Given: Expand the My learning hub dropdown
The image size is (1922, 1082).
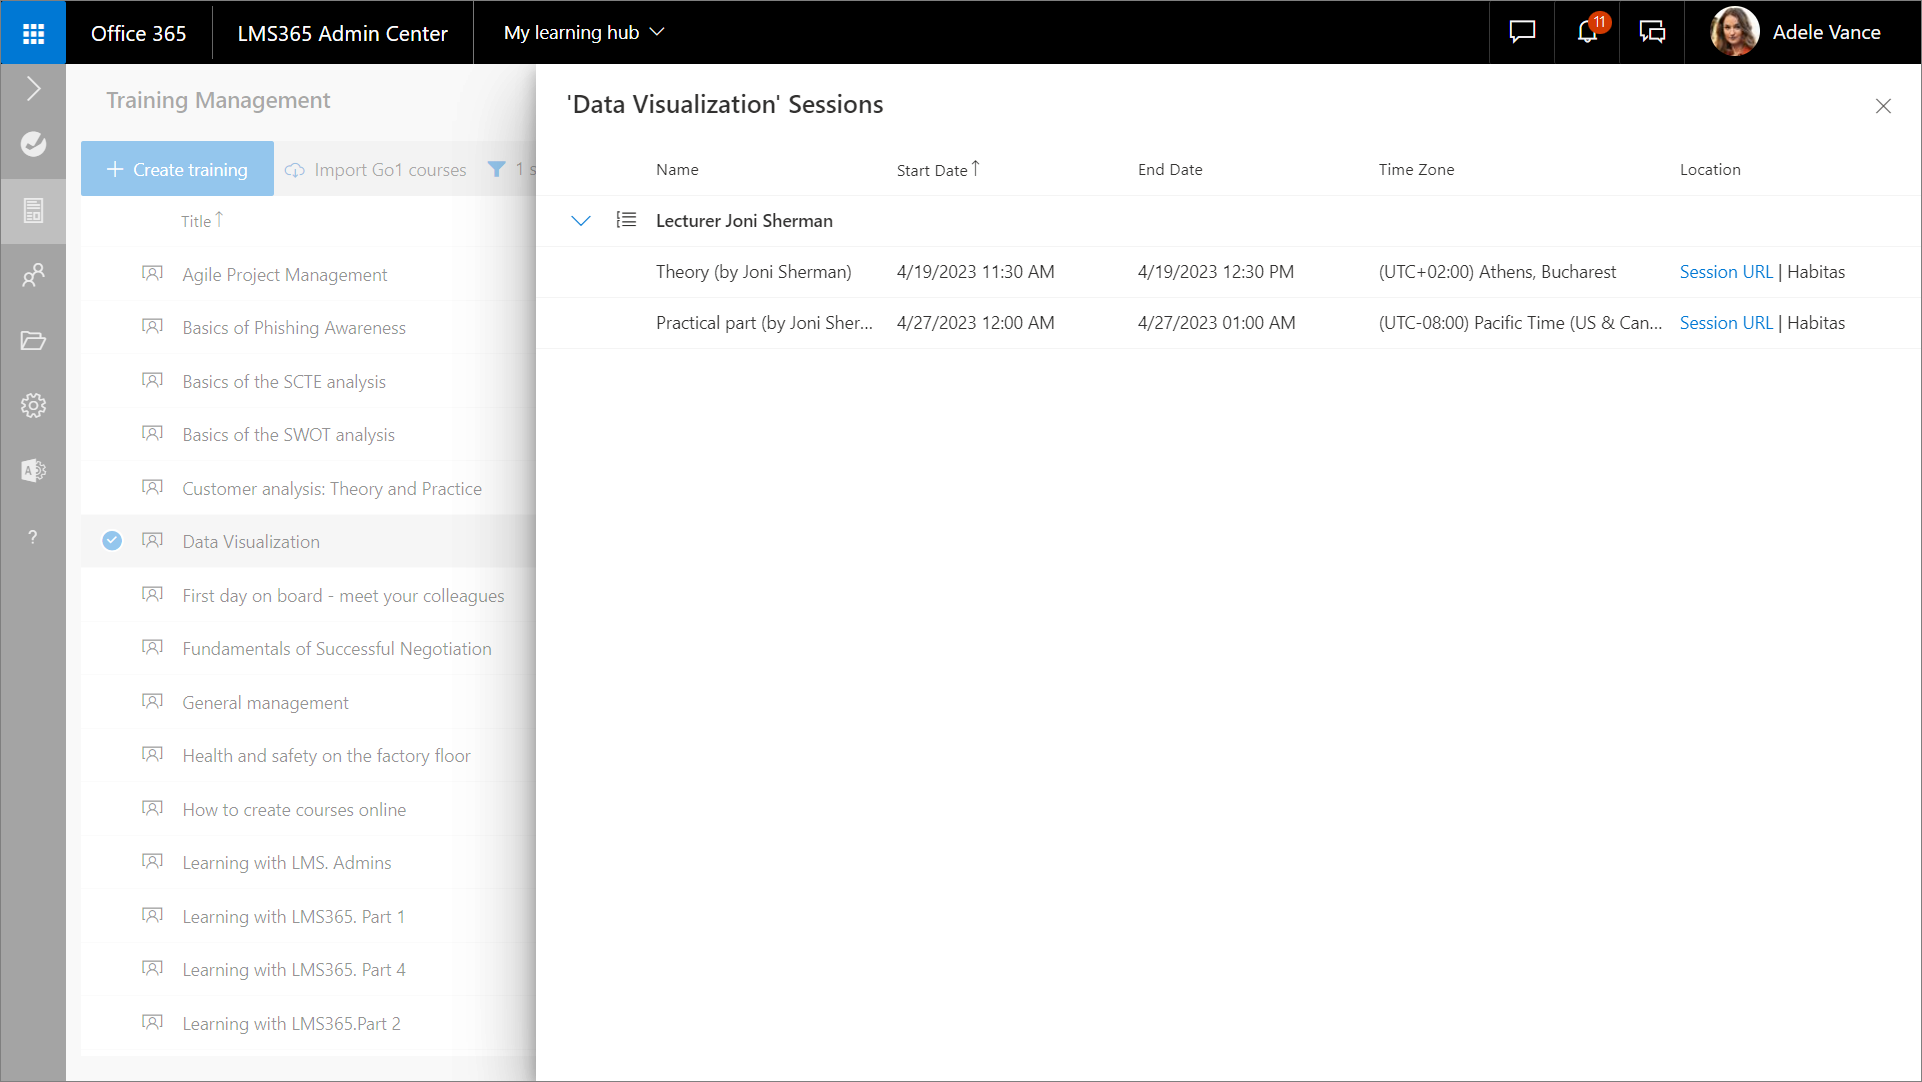Looking at the screenshot, I should click(x=584, y=33).
